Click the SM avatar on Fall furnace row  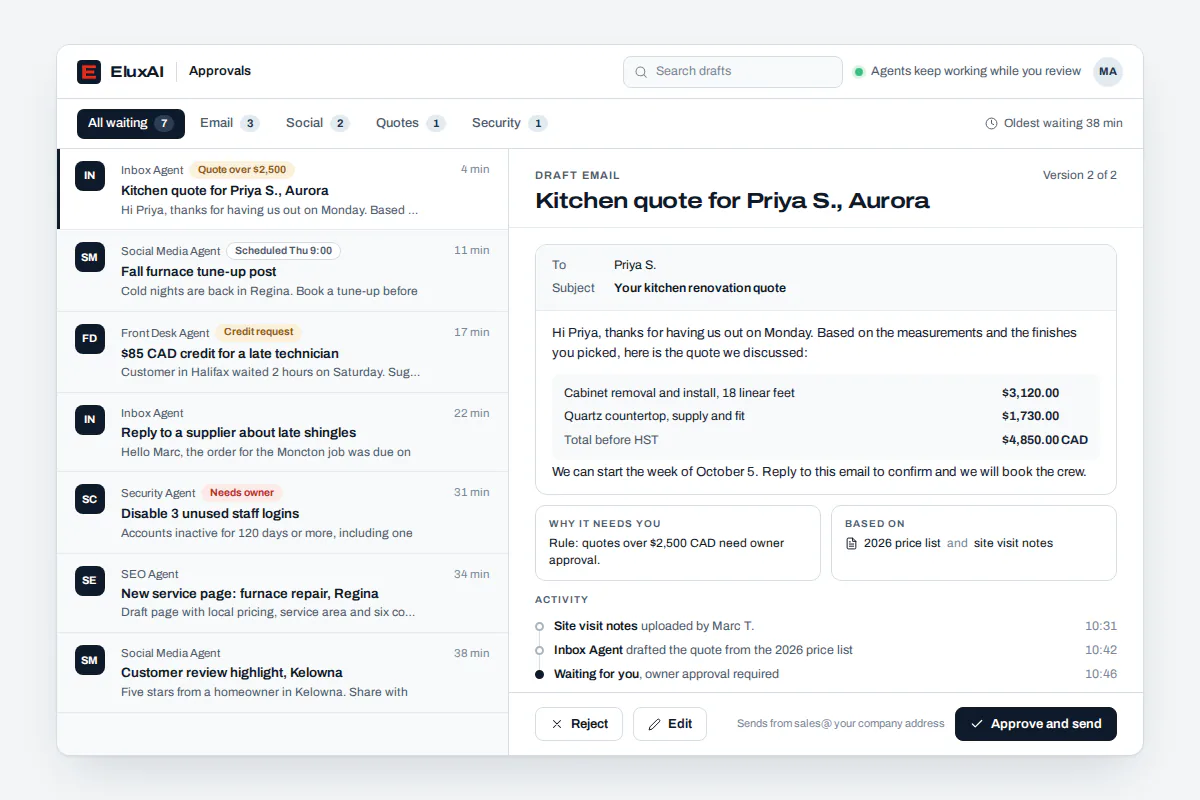click(90, 257)
